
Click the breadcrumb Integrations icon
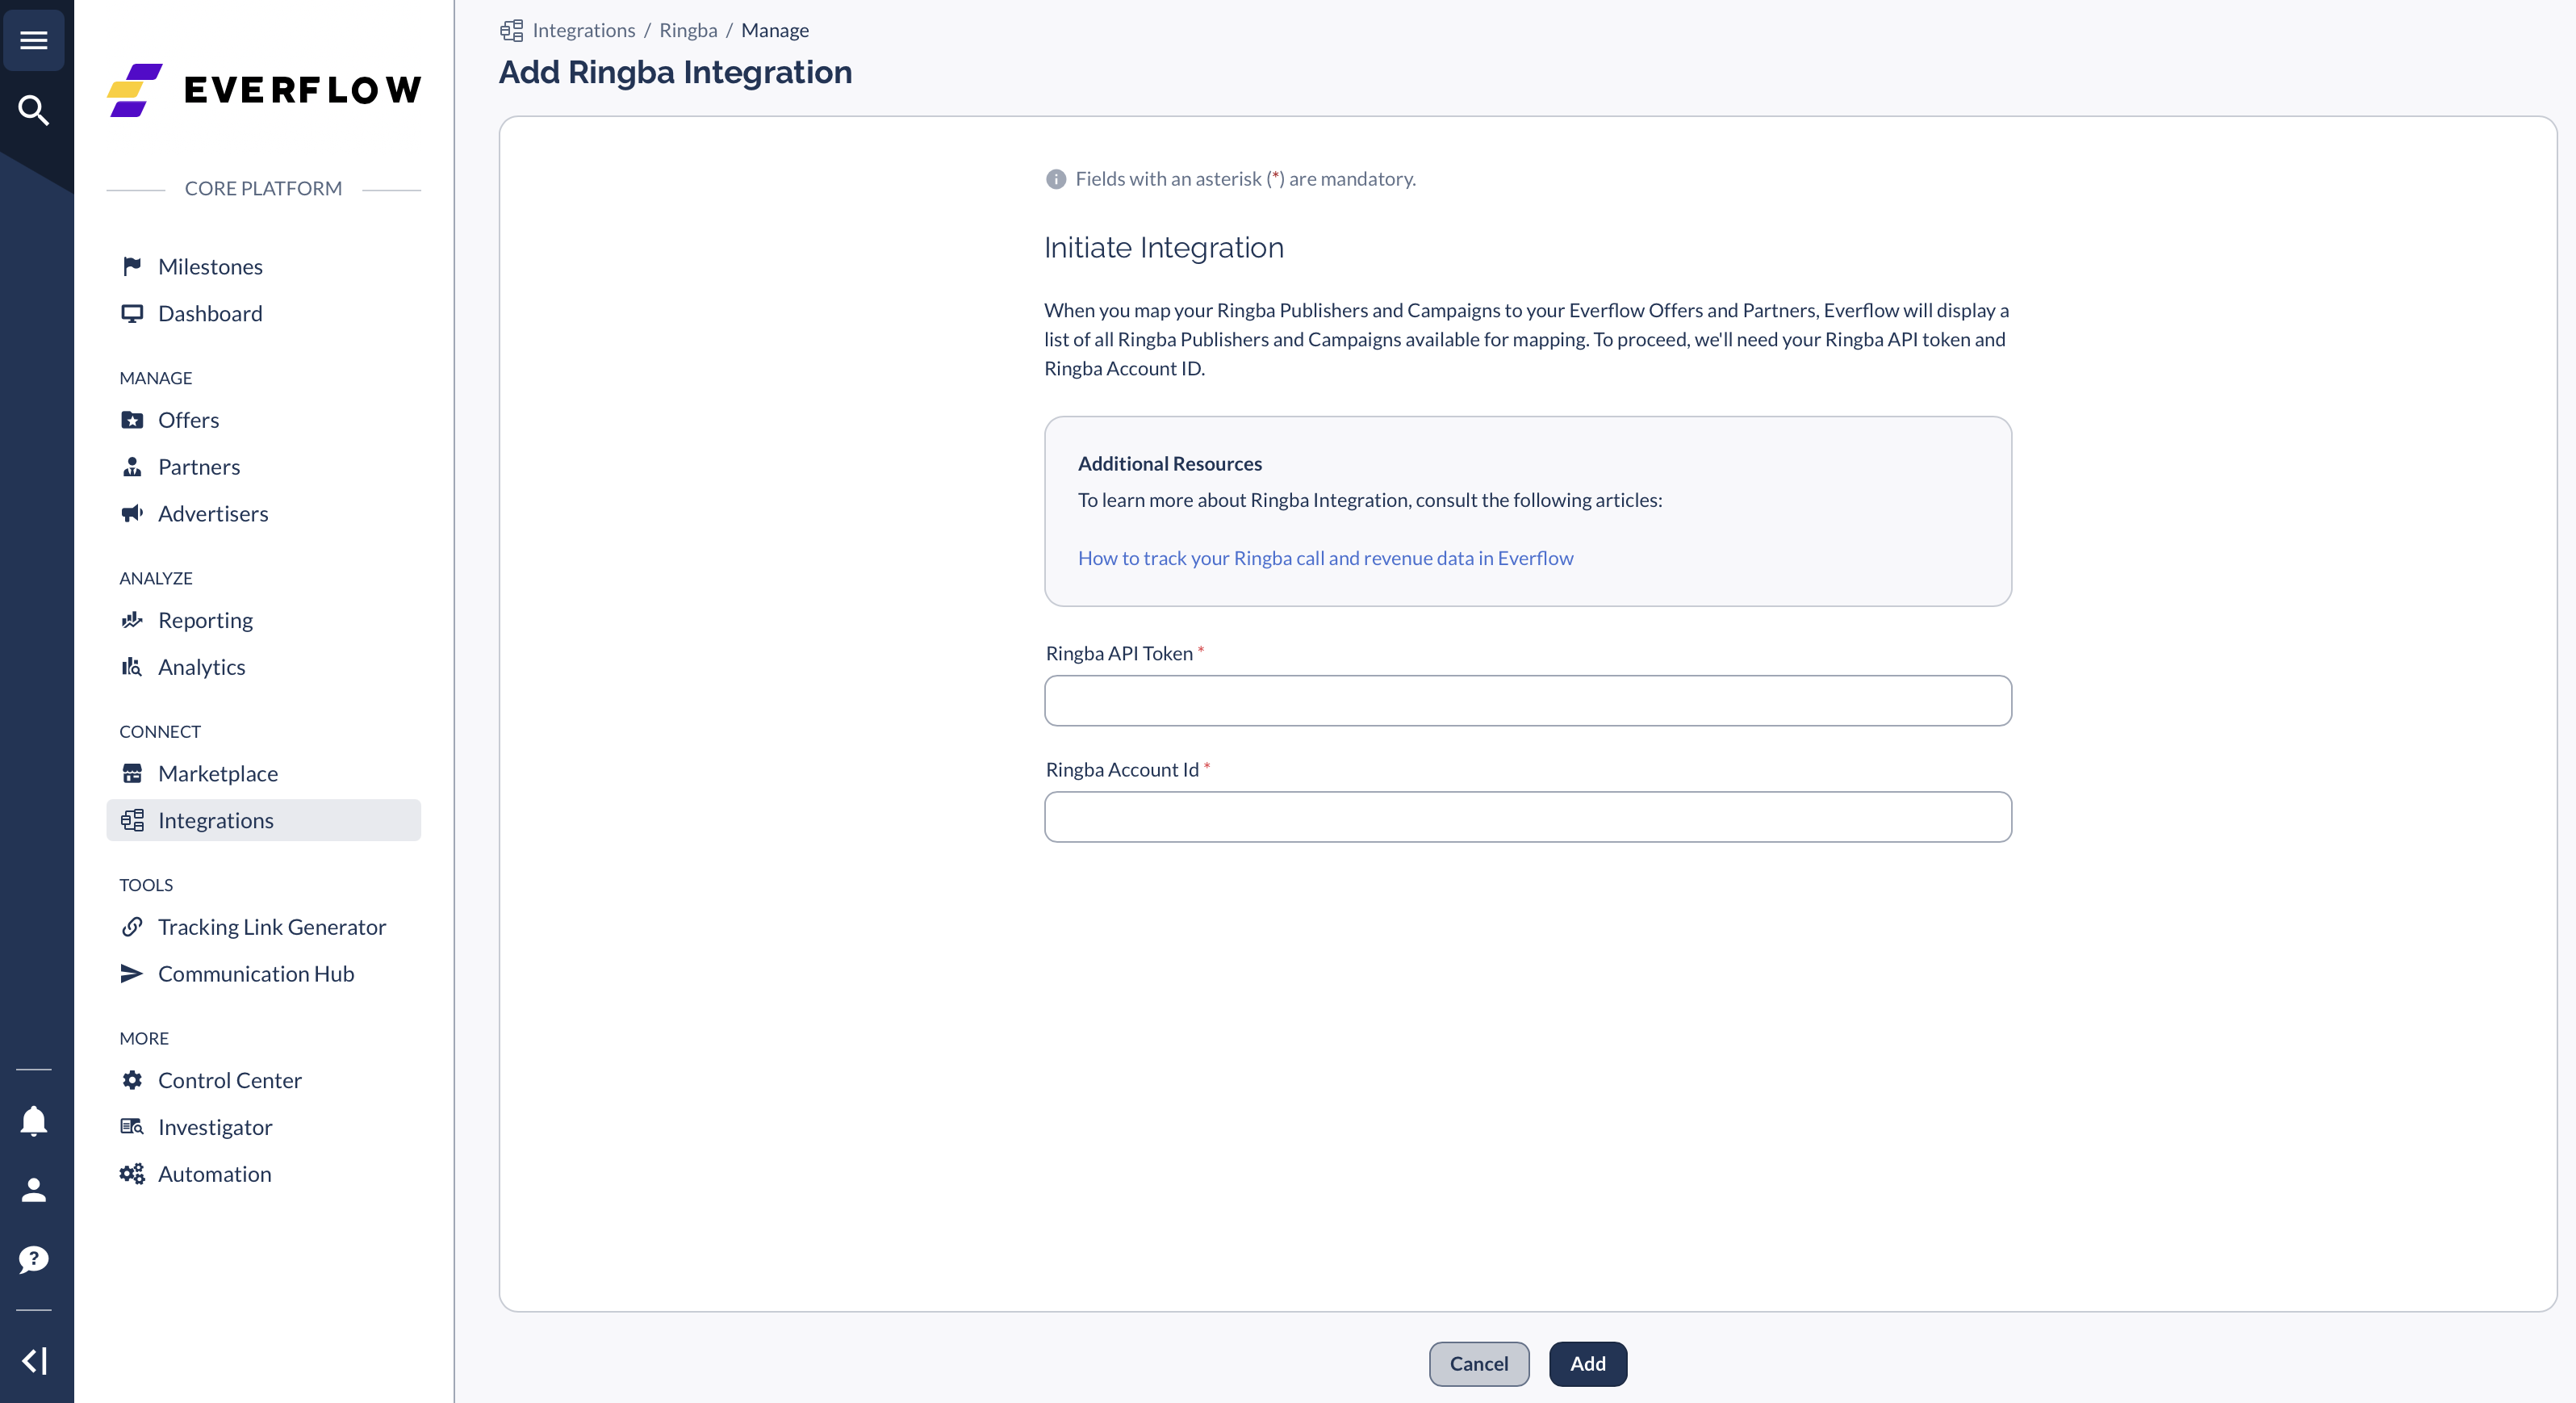click(x=512, y=30)
